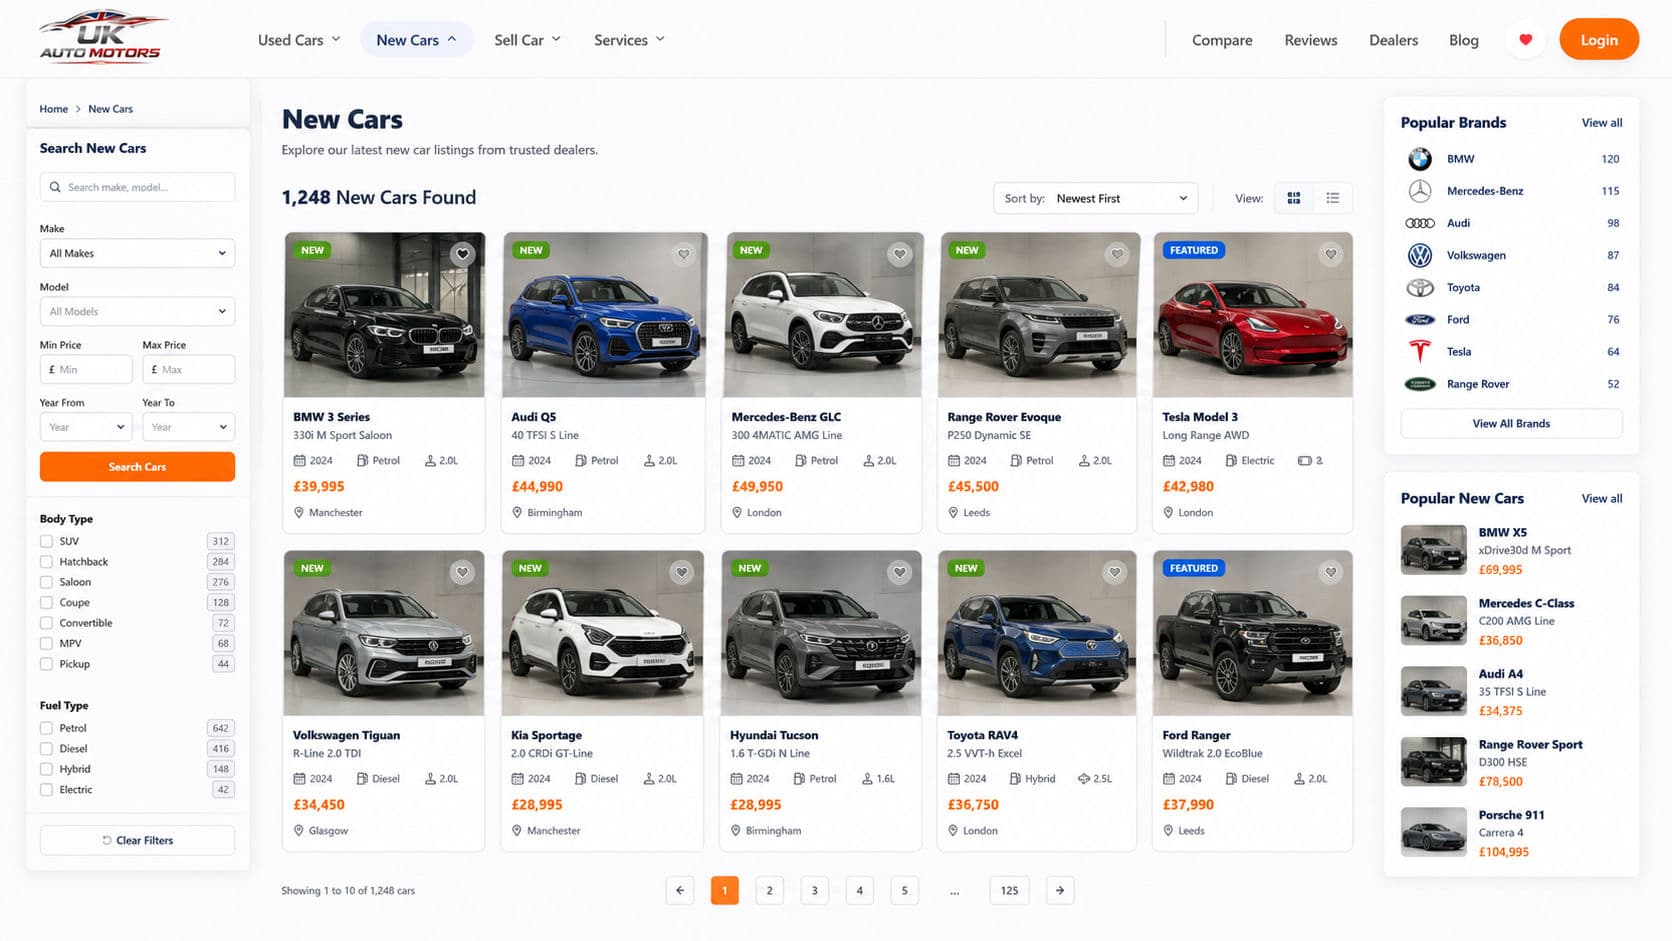1672x941 pixels.
Task: Click the Mercedes-Benz brand logo
Action: pos(1420,191)
